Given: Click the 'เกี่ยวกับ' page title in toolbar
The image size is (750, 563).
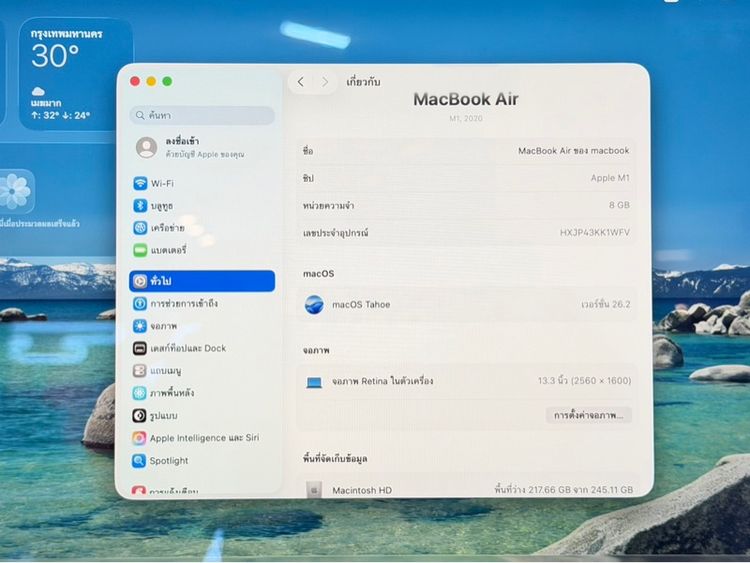Looking at the screenshot, I should 364,82.
